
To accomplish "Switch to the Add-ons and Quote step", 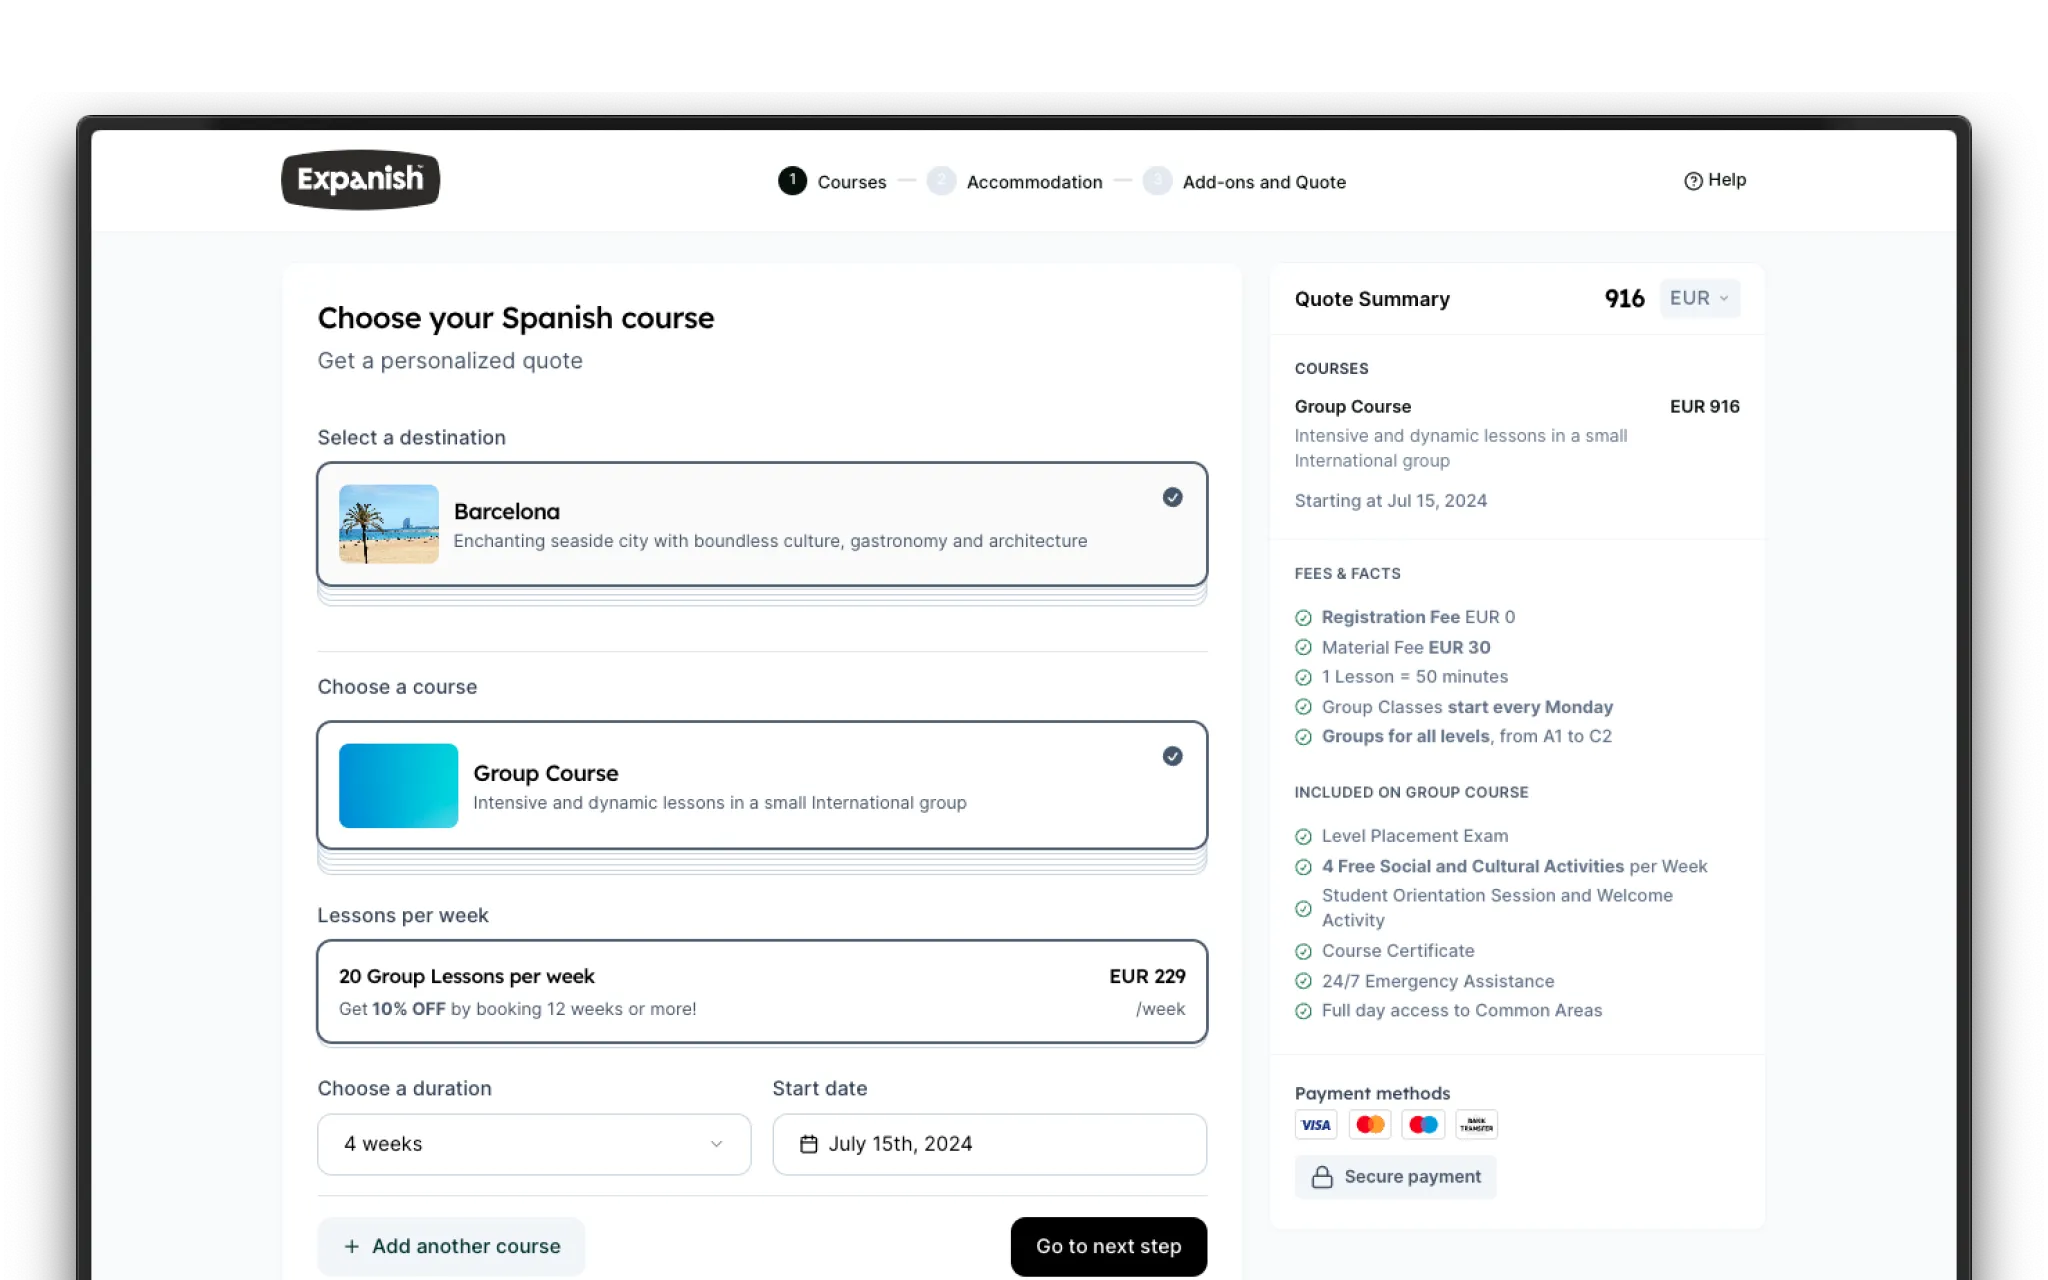I will pos(1263,182).
